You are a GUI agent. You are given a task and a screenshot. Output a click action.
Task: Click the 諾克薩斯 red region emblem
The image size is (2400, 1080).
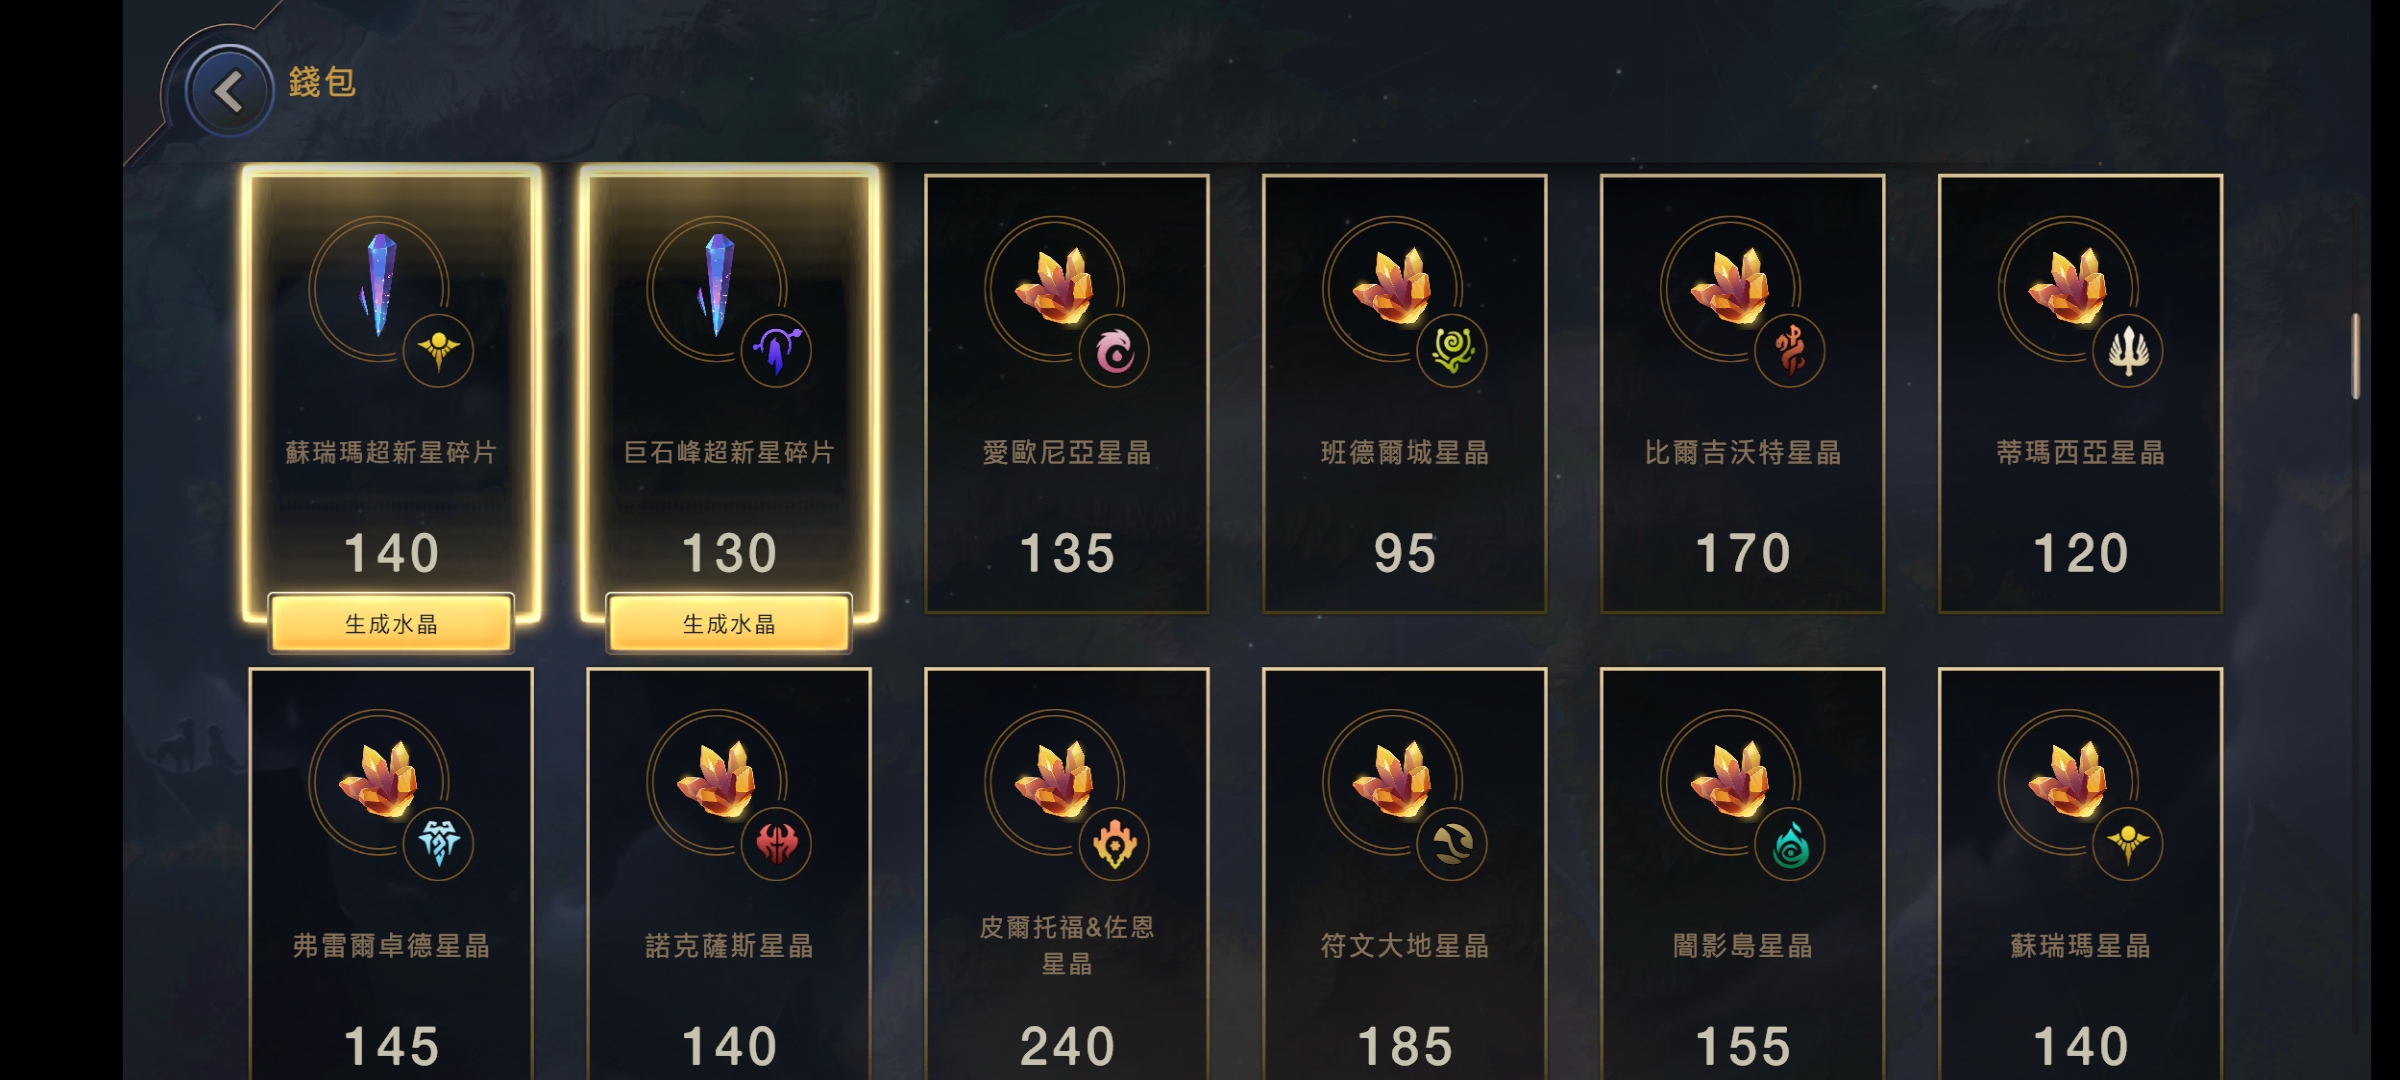[x=776, y=844]
